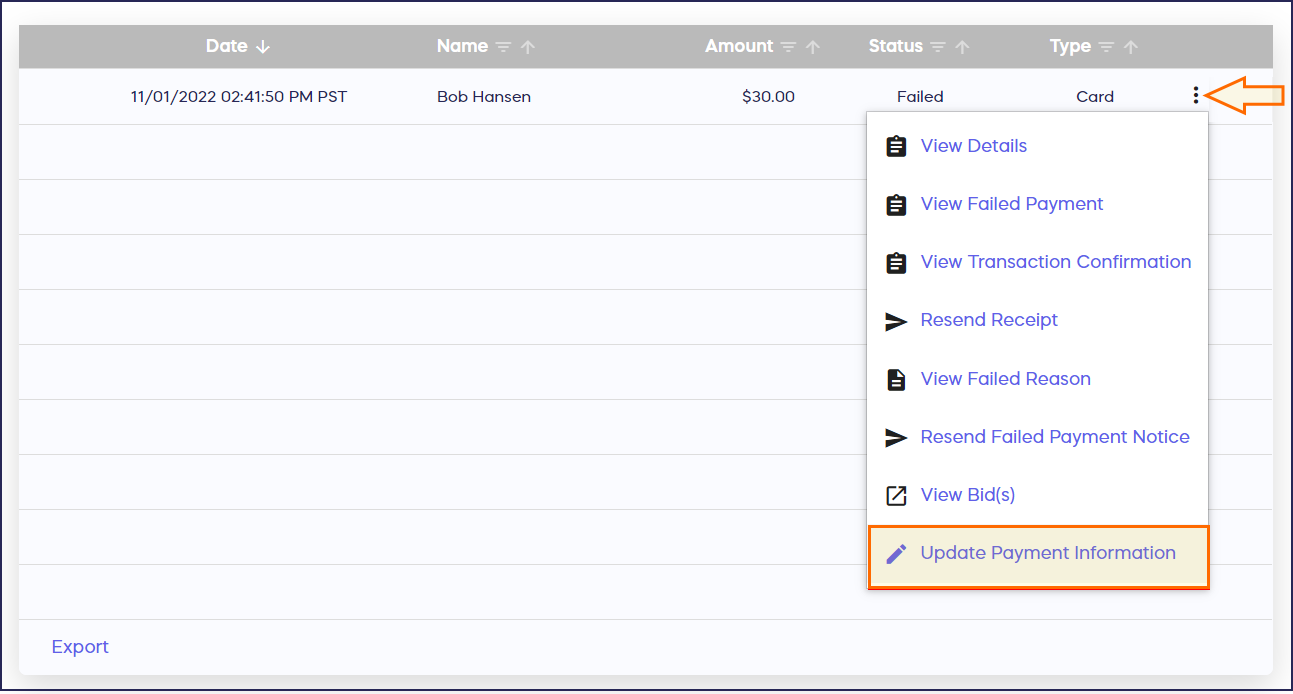Click the Type column header label
This screenshot has width=1293, height=694.
1070,46
